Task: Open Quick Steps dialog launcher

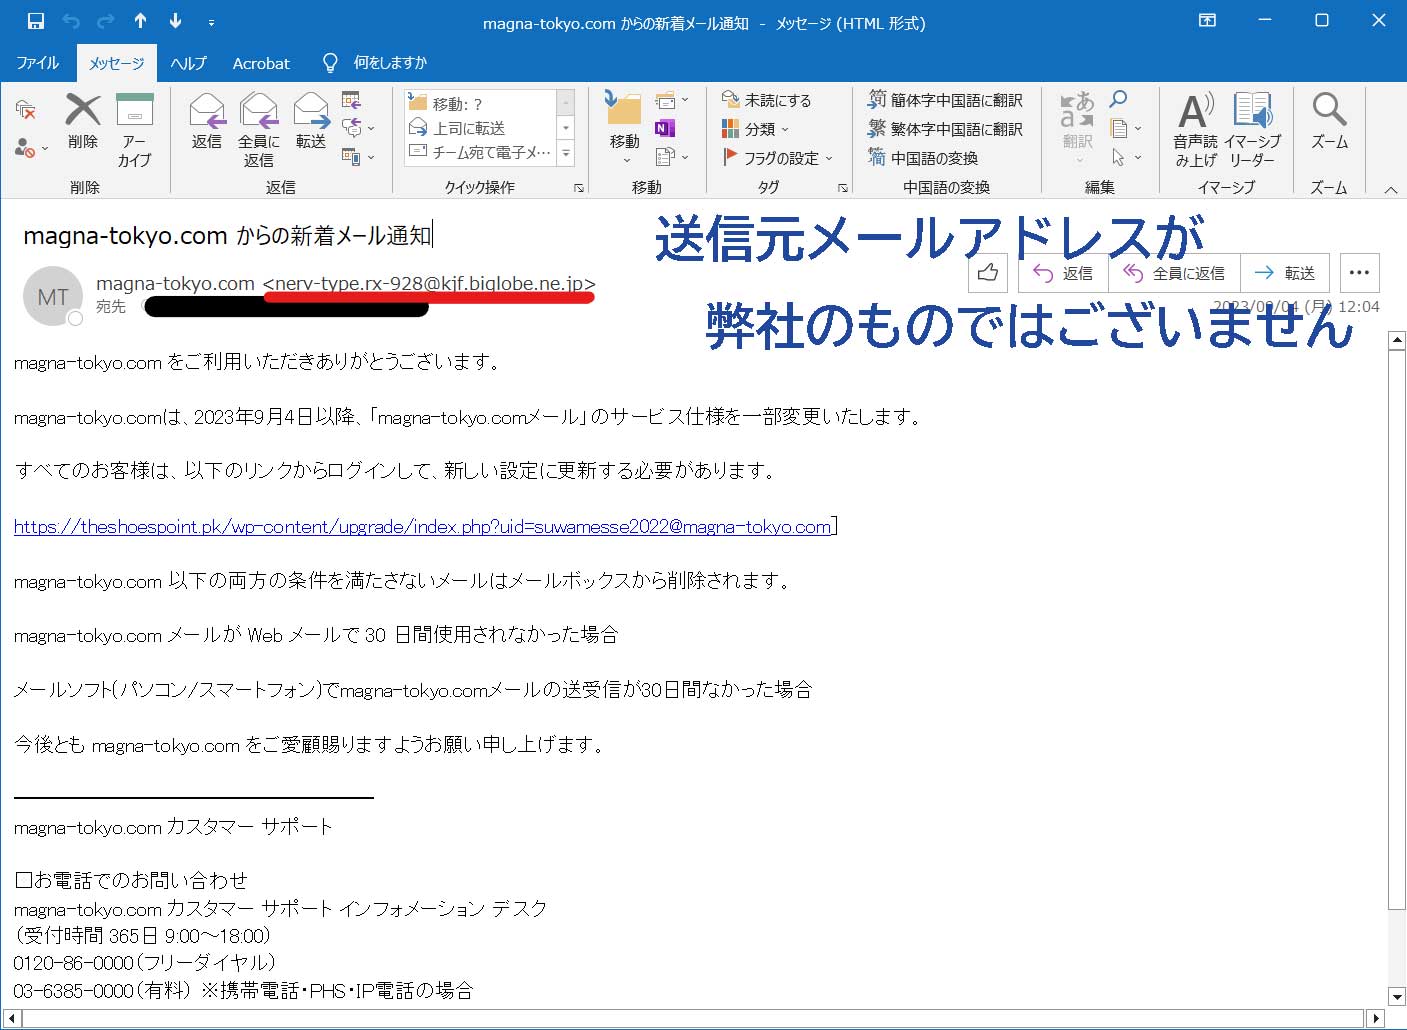Action: 579,188
